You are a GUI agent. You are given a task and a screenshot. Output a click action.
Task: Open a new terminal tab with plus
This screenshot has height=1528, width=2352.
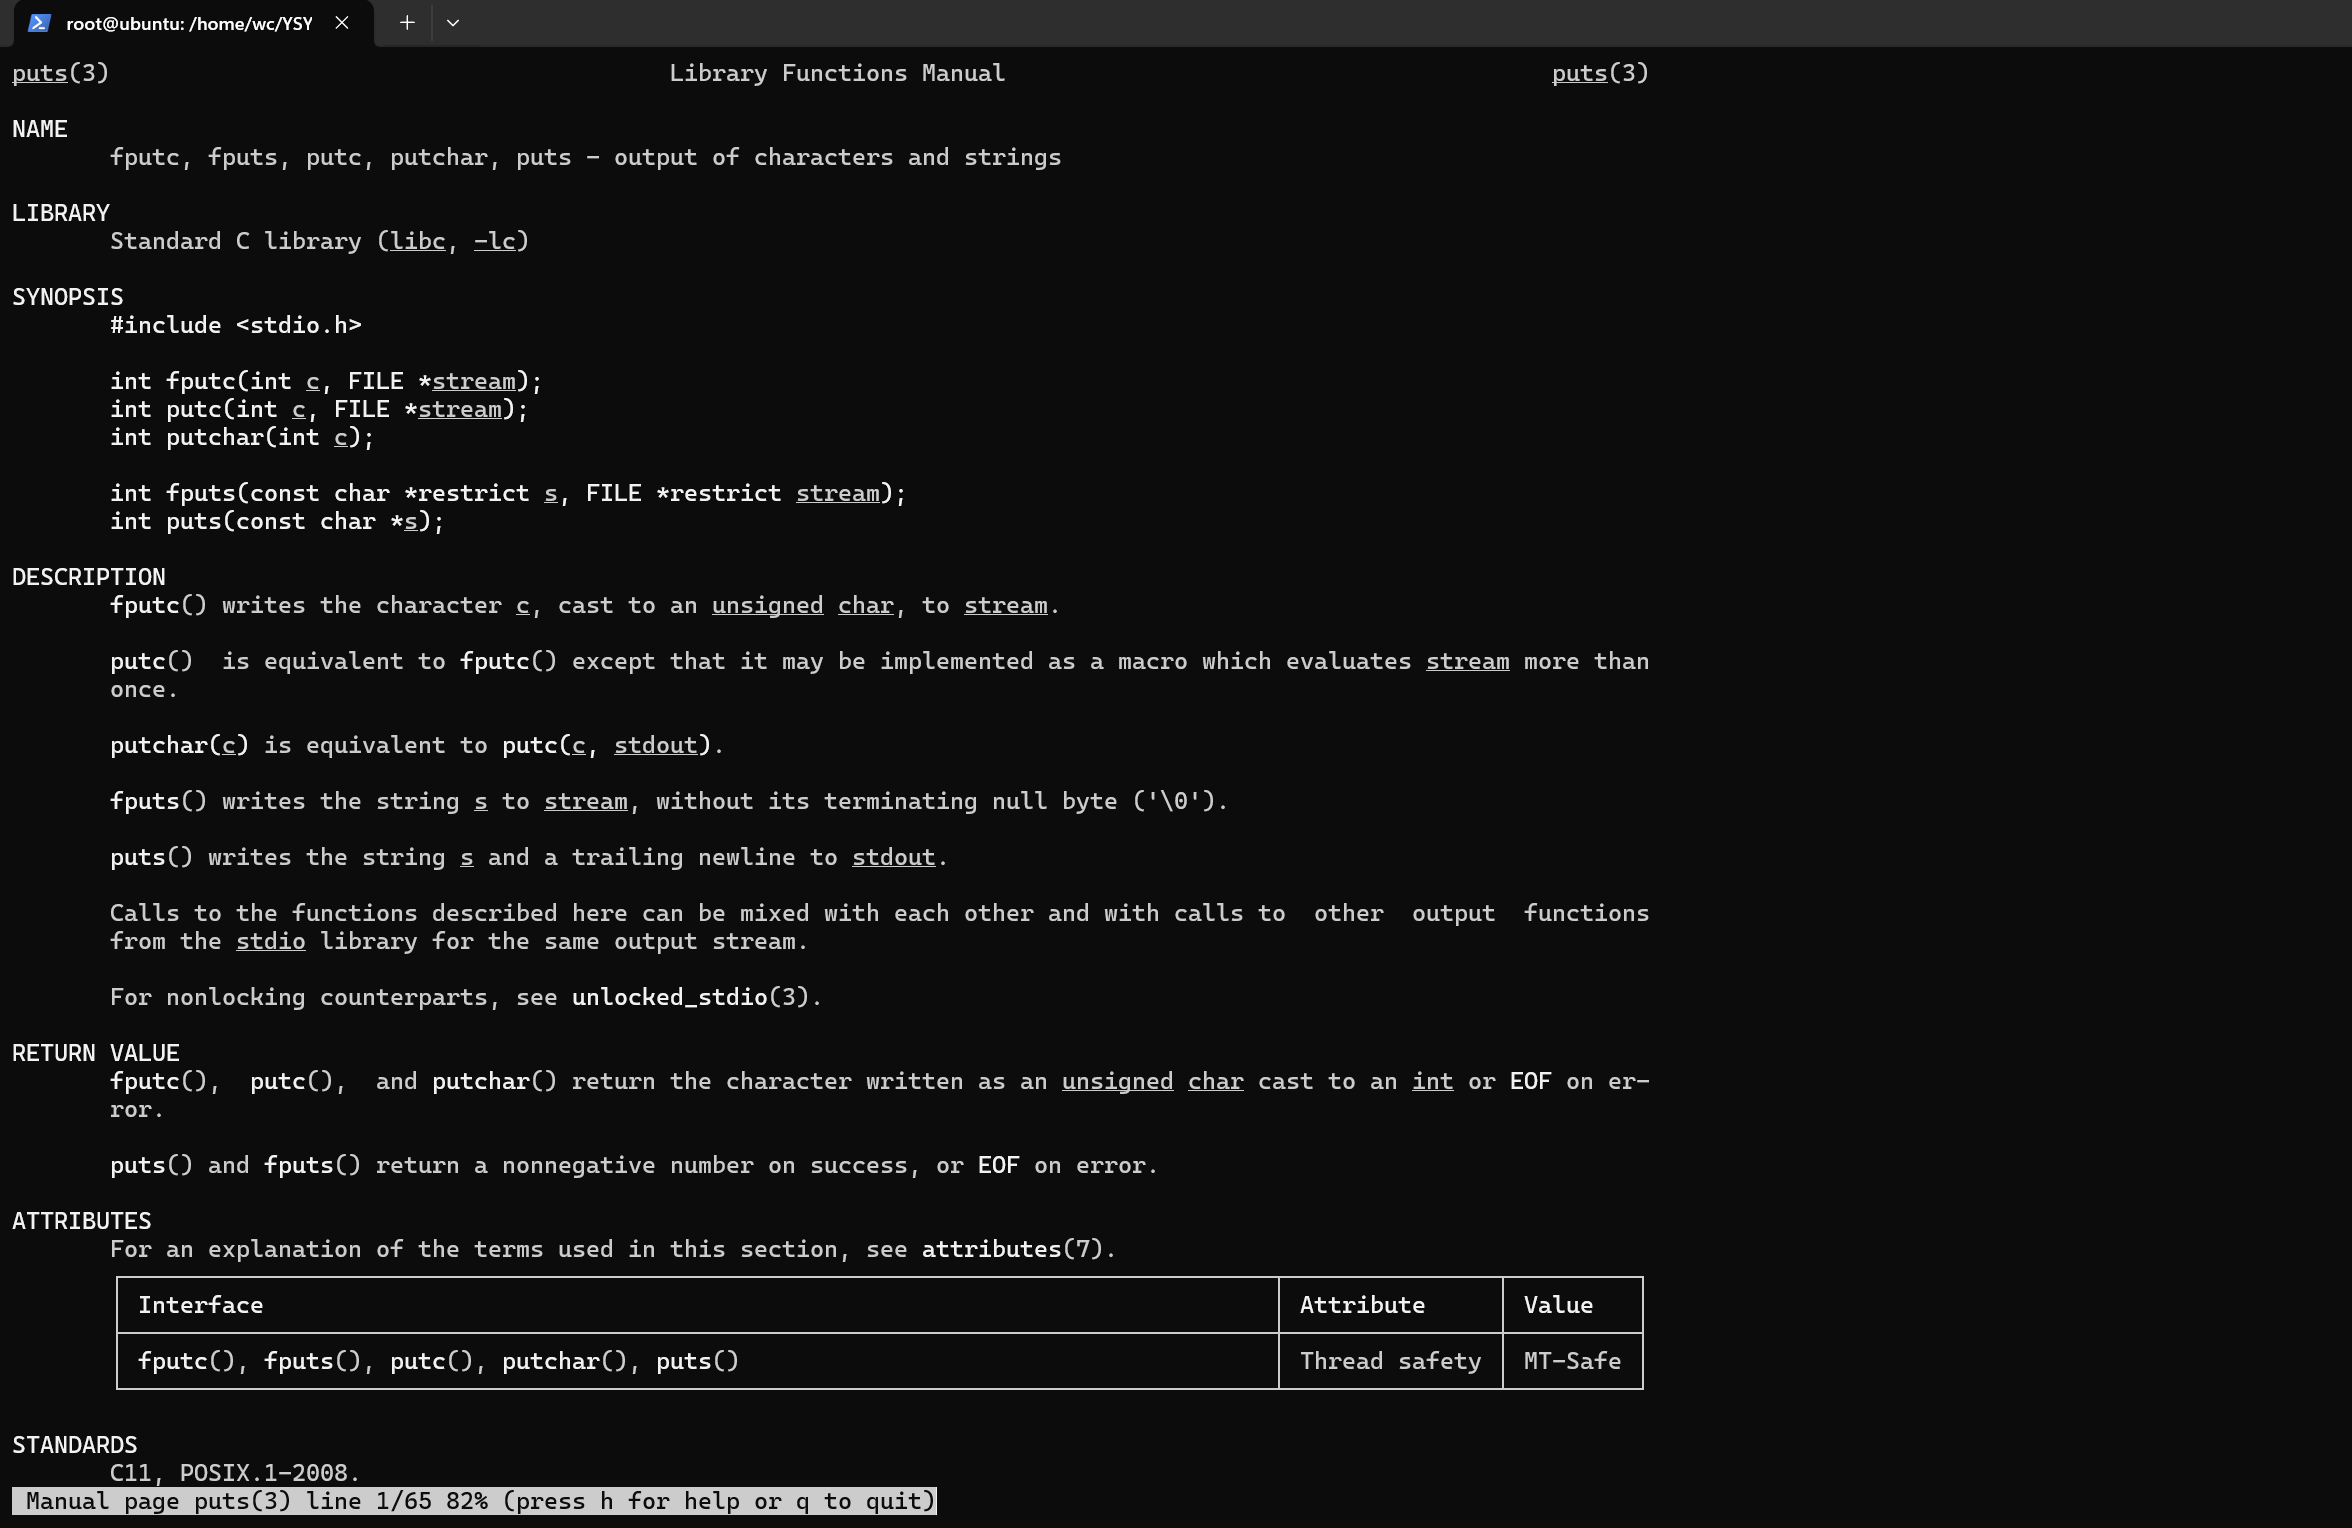coord(407,23)
